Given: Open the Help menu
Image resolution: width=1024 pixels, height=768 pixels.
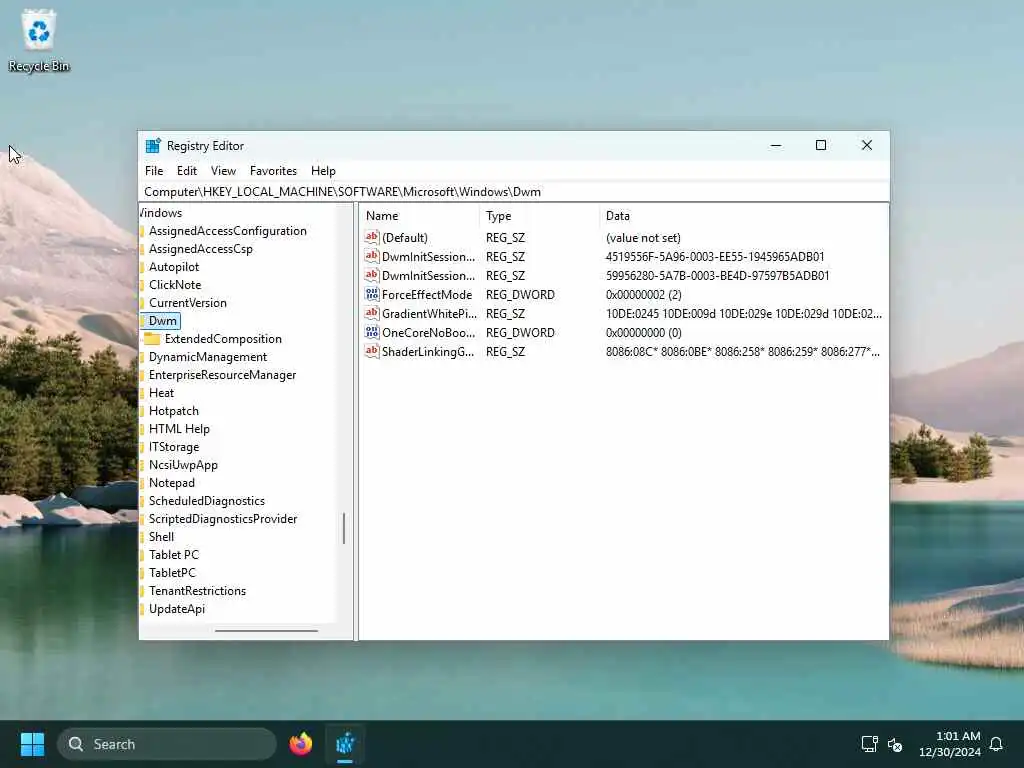Looking at the screenshot, I should tap(323, 170).
